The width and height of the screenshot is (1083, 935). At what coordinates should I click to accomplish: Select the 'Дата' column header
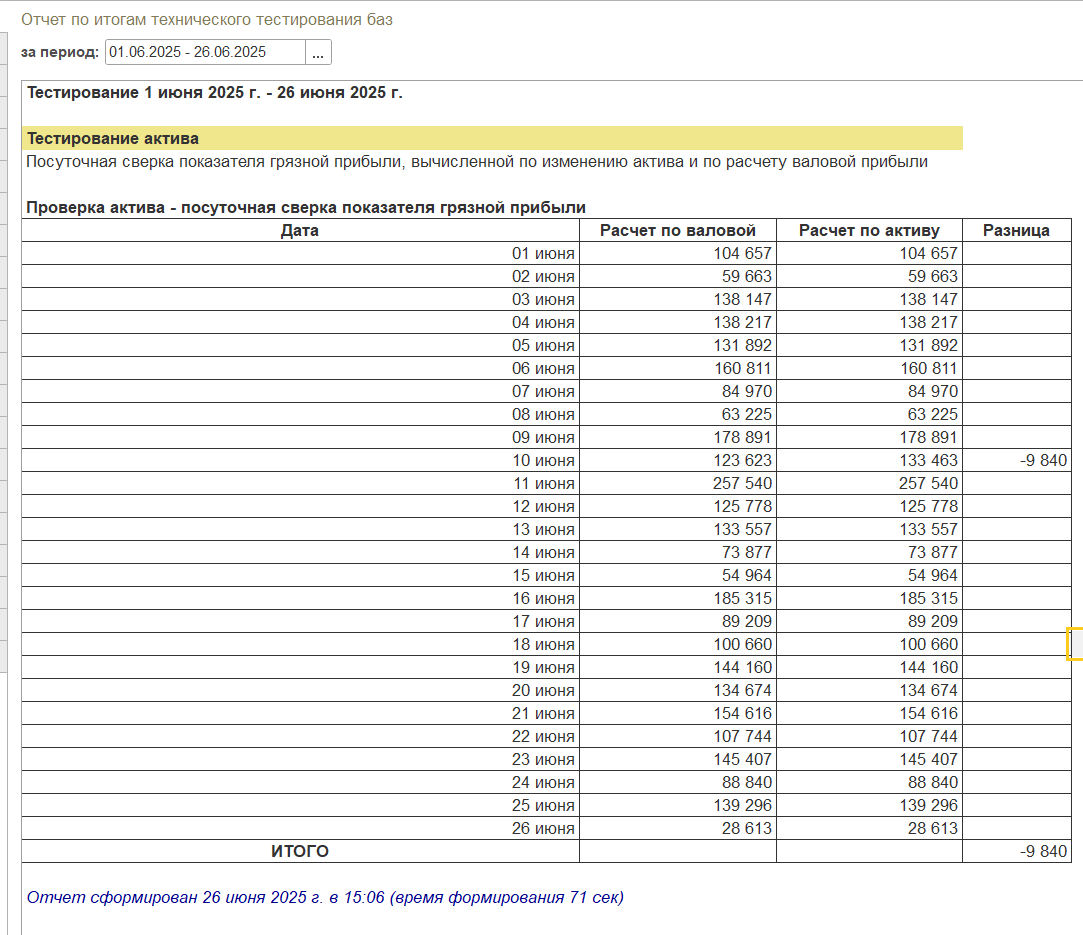click(300, 231)
